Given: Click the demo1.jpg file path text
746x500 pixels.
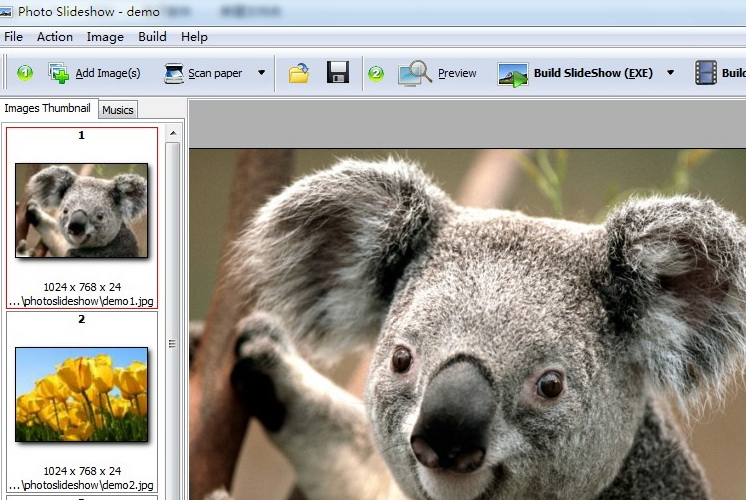Looking at the screenshot, I should pos(81,301).
